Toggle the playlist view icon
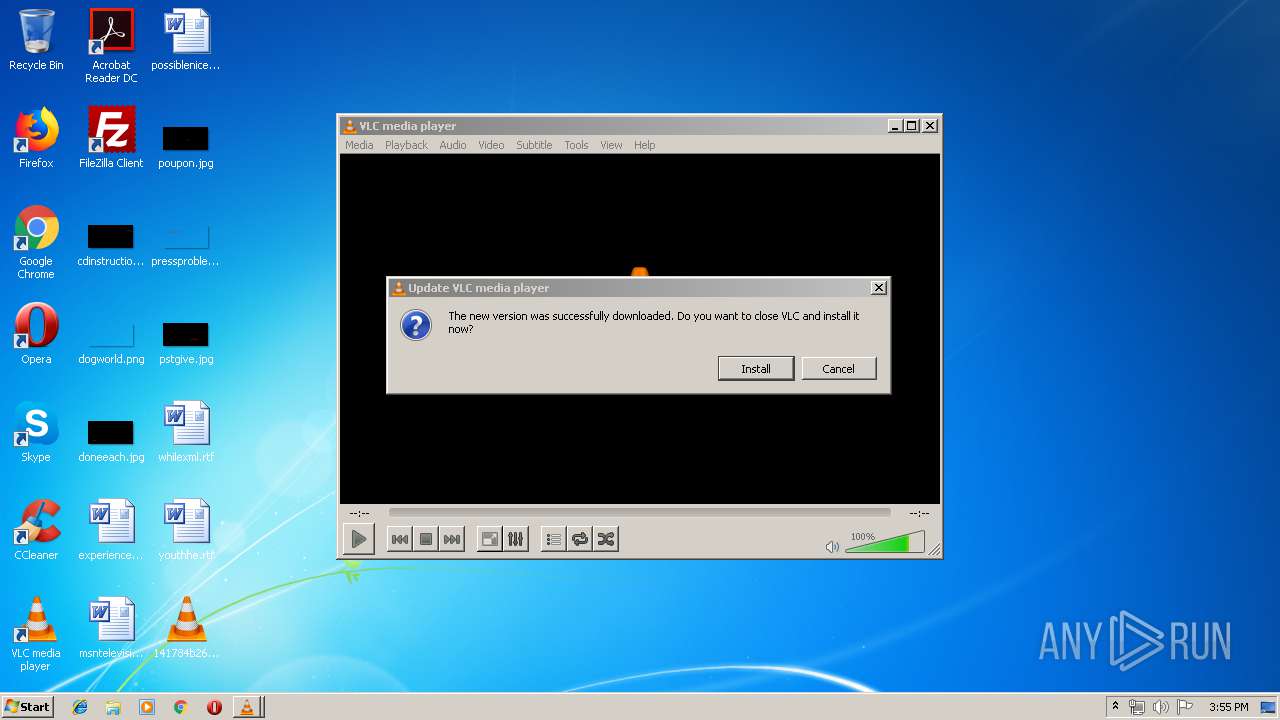Viewport: 1280px width, 720px height. pyautogui.click(x=553, y=539)
